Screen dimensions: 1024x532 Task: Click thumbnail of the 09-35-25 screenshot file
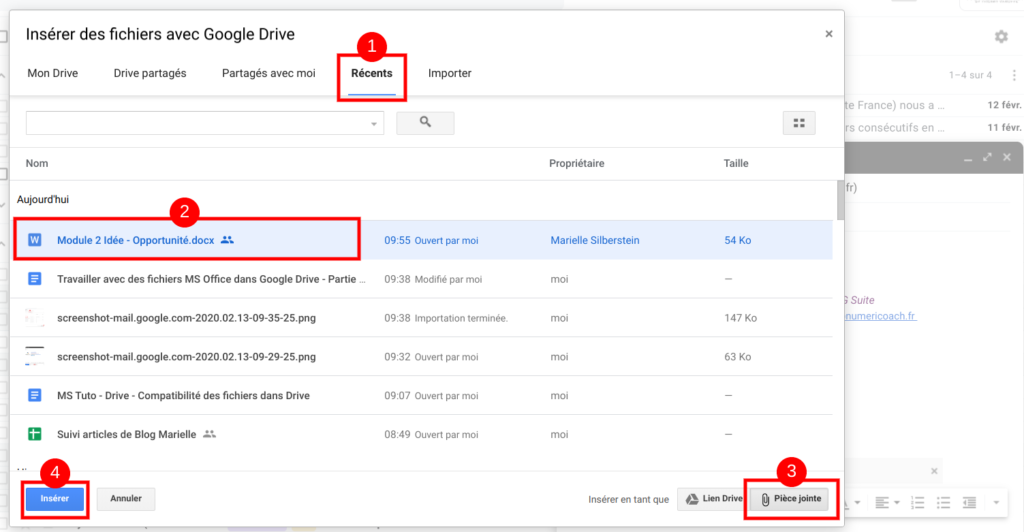(x=35, y=318)
